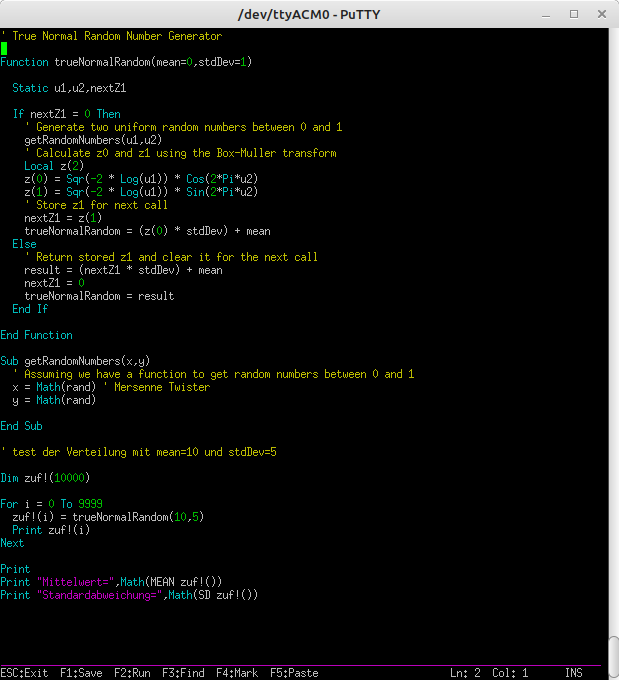Click the 'trueNormalRandom = result' line
The image size is (619, 680).
(x=99, y=296)
